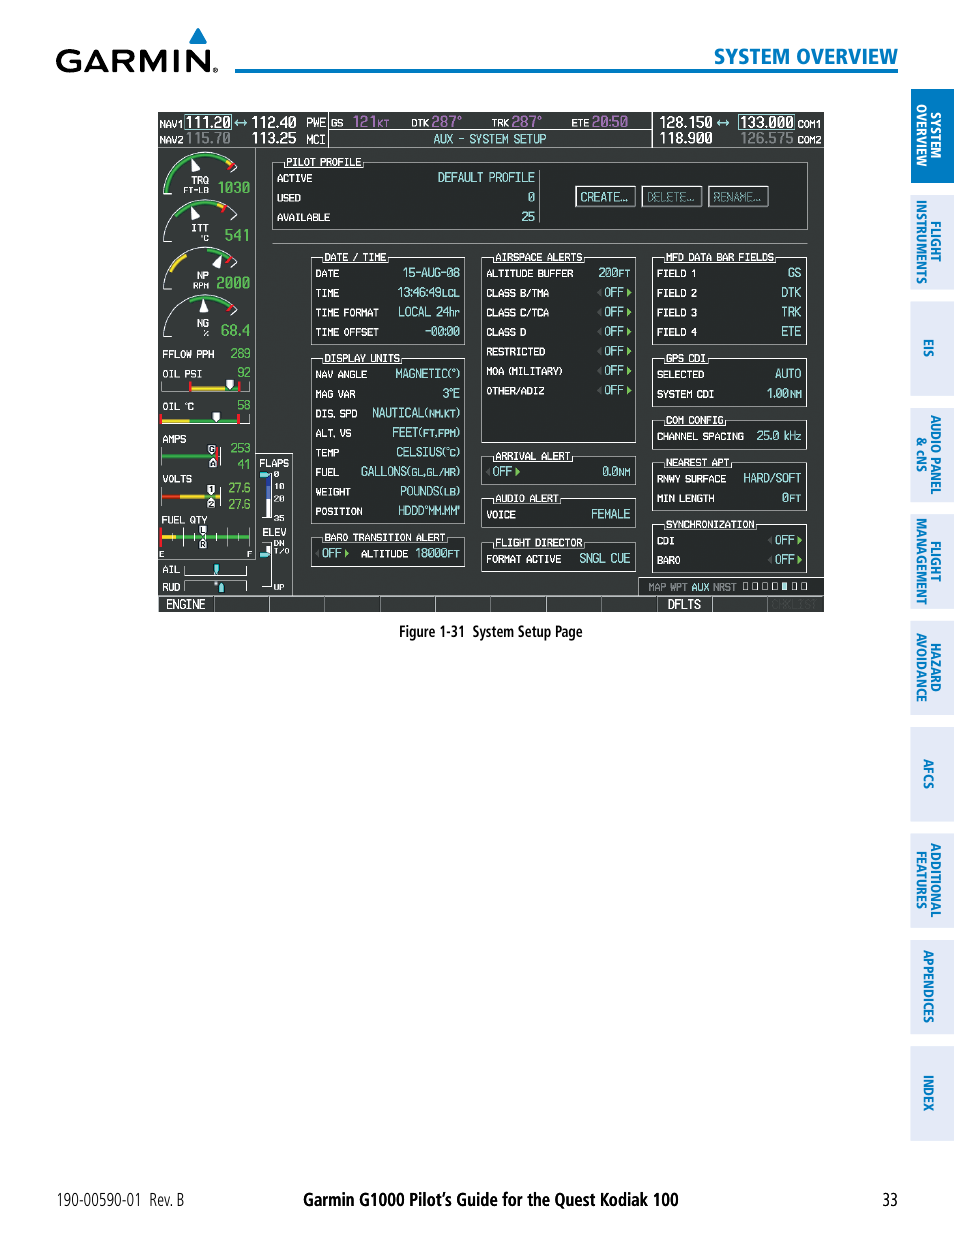Image resolution: width=954 pixels, height=1235 pixels.
Task: Select the ENGINE softkey
Action: [x=186, y=605]
